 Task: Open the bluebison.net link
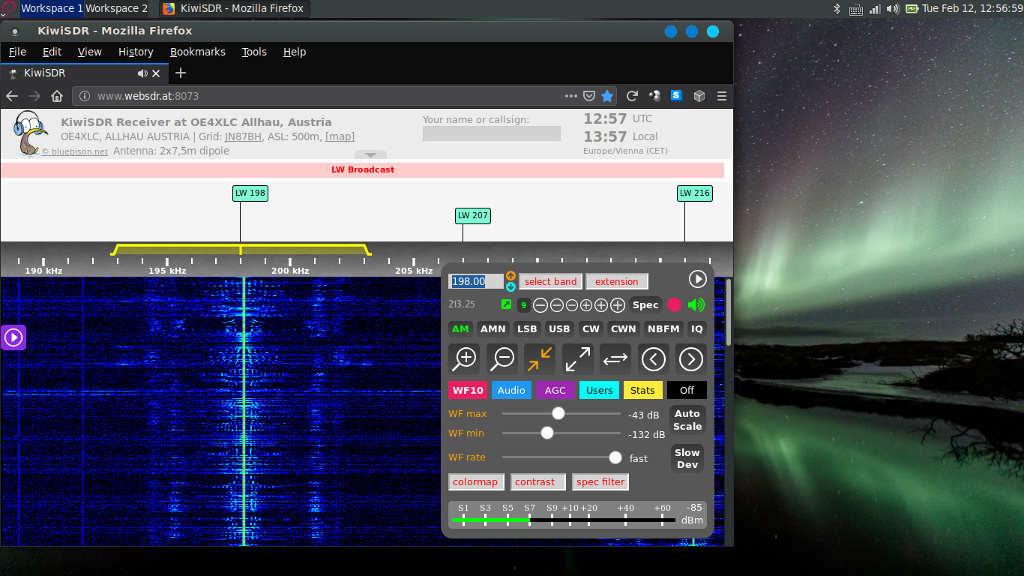[x=74, y=152]
